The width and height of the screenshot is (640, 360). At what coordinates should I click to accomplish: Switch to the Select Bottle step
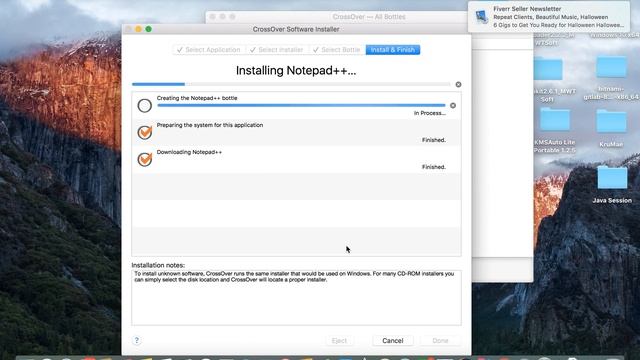337,50
